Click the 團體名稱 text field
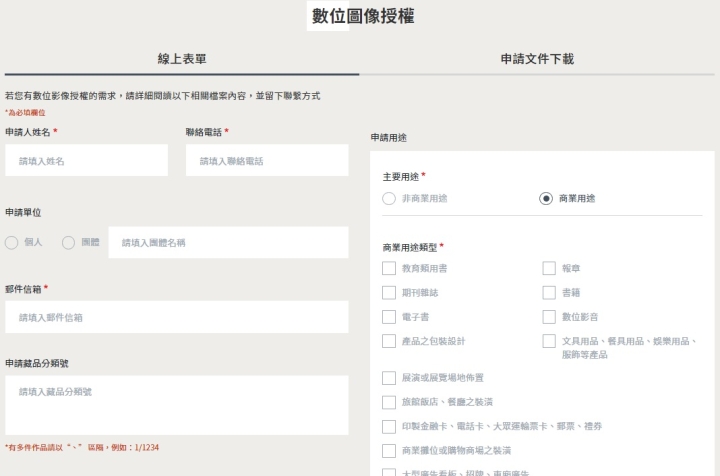 pos(228,242)
